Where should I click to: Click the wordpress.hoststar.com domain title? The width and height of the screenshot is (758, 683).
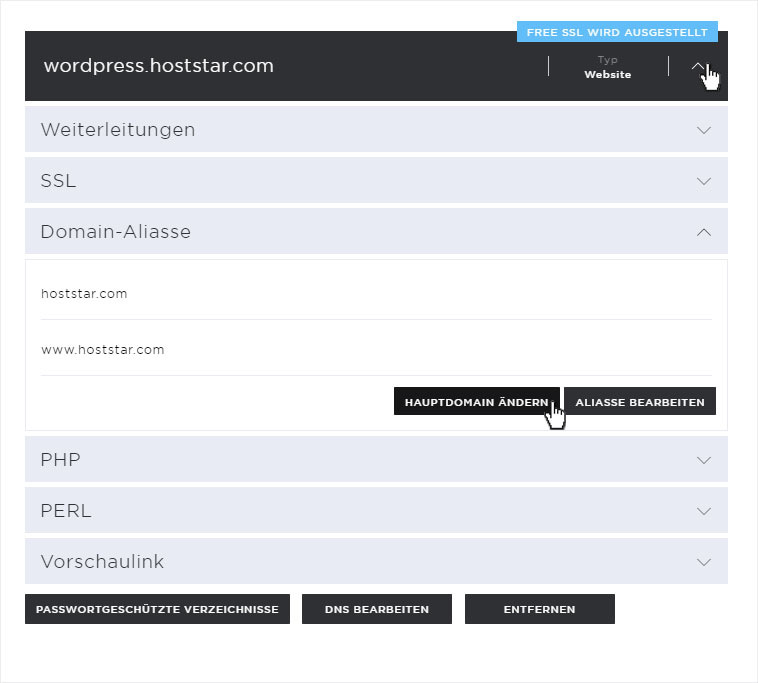pyautogui.click(x=159, y=66)
